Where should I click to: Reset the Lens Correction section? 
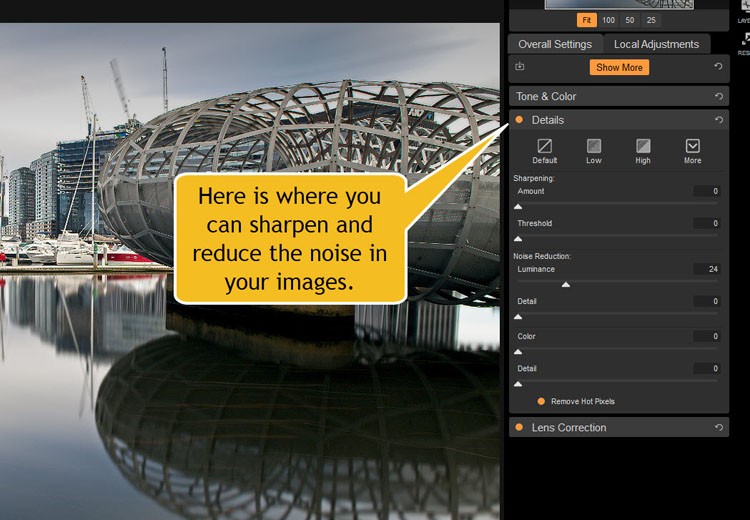tap(718, 427)
